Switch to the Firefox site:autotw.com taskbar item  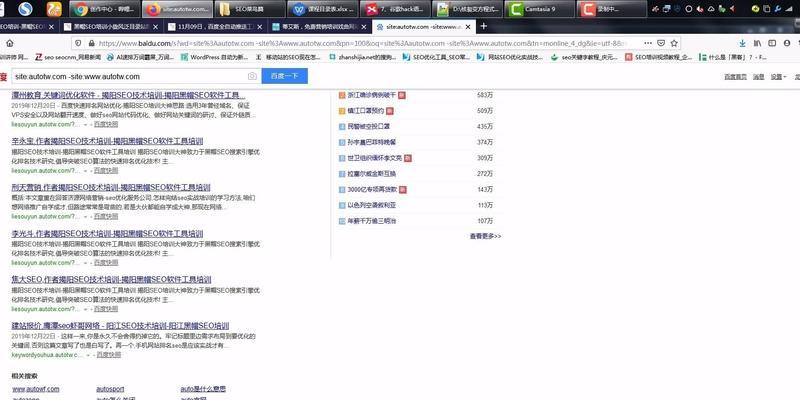pyautogui.click(x=177, y=9)
